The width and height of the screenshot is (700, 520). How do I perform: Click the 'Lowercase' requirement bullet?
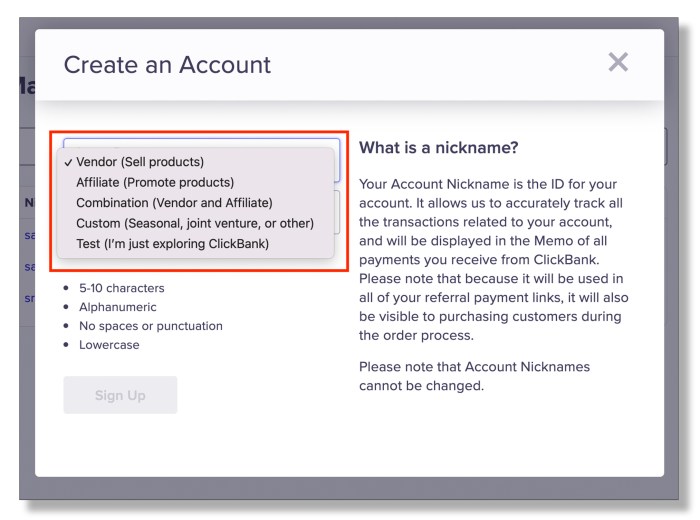pos(109,345)
